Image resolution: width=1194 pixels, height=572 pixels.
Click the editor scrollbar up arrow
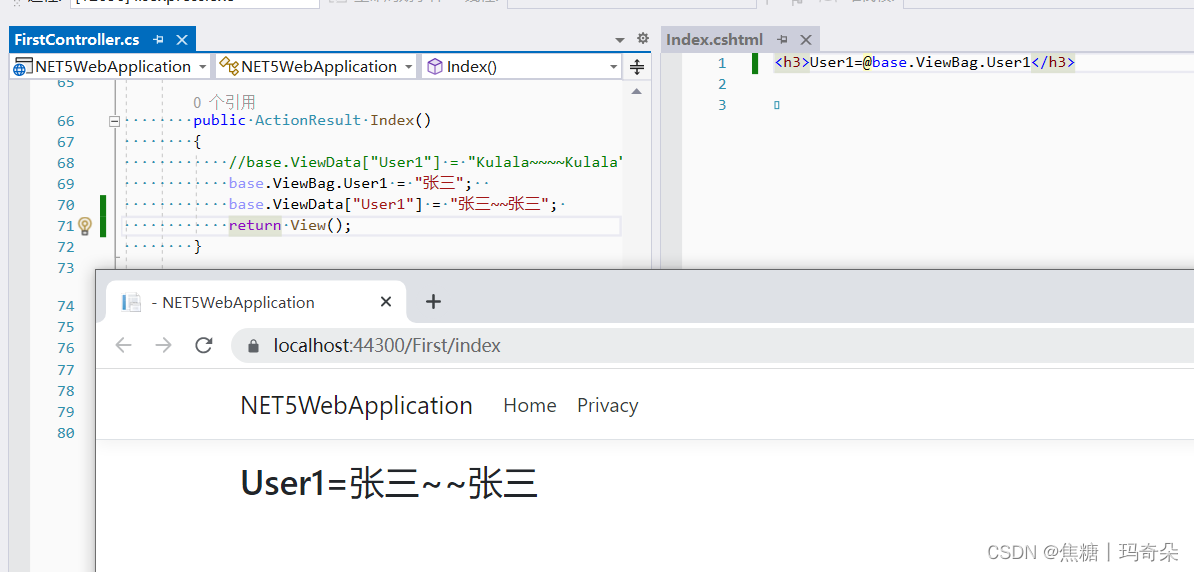pyautogui.click(x=637, y=91)
